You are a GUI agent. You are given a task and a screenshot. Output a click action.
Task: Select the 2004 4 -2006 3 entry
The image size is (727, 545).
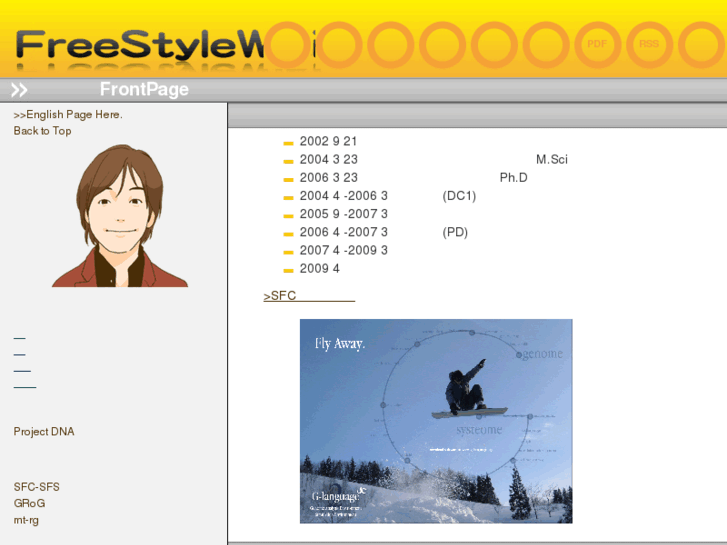point(344,196)
